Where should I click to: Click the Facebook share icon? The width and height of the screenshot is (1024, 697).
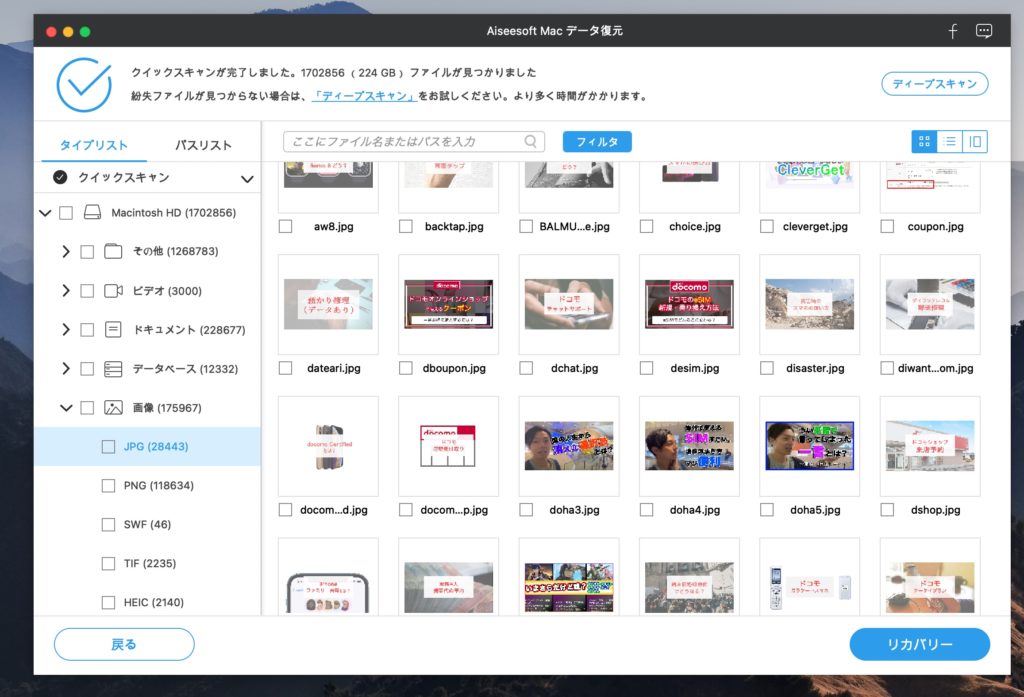(x=953, y=31)
